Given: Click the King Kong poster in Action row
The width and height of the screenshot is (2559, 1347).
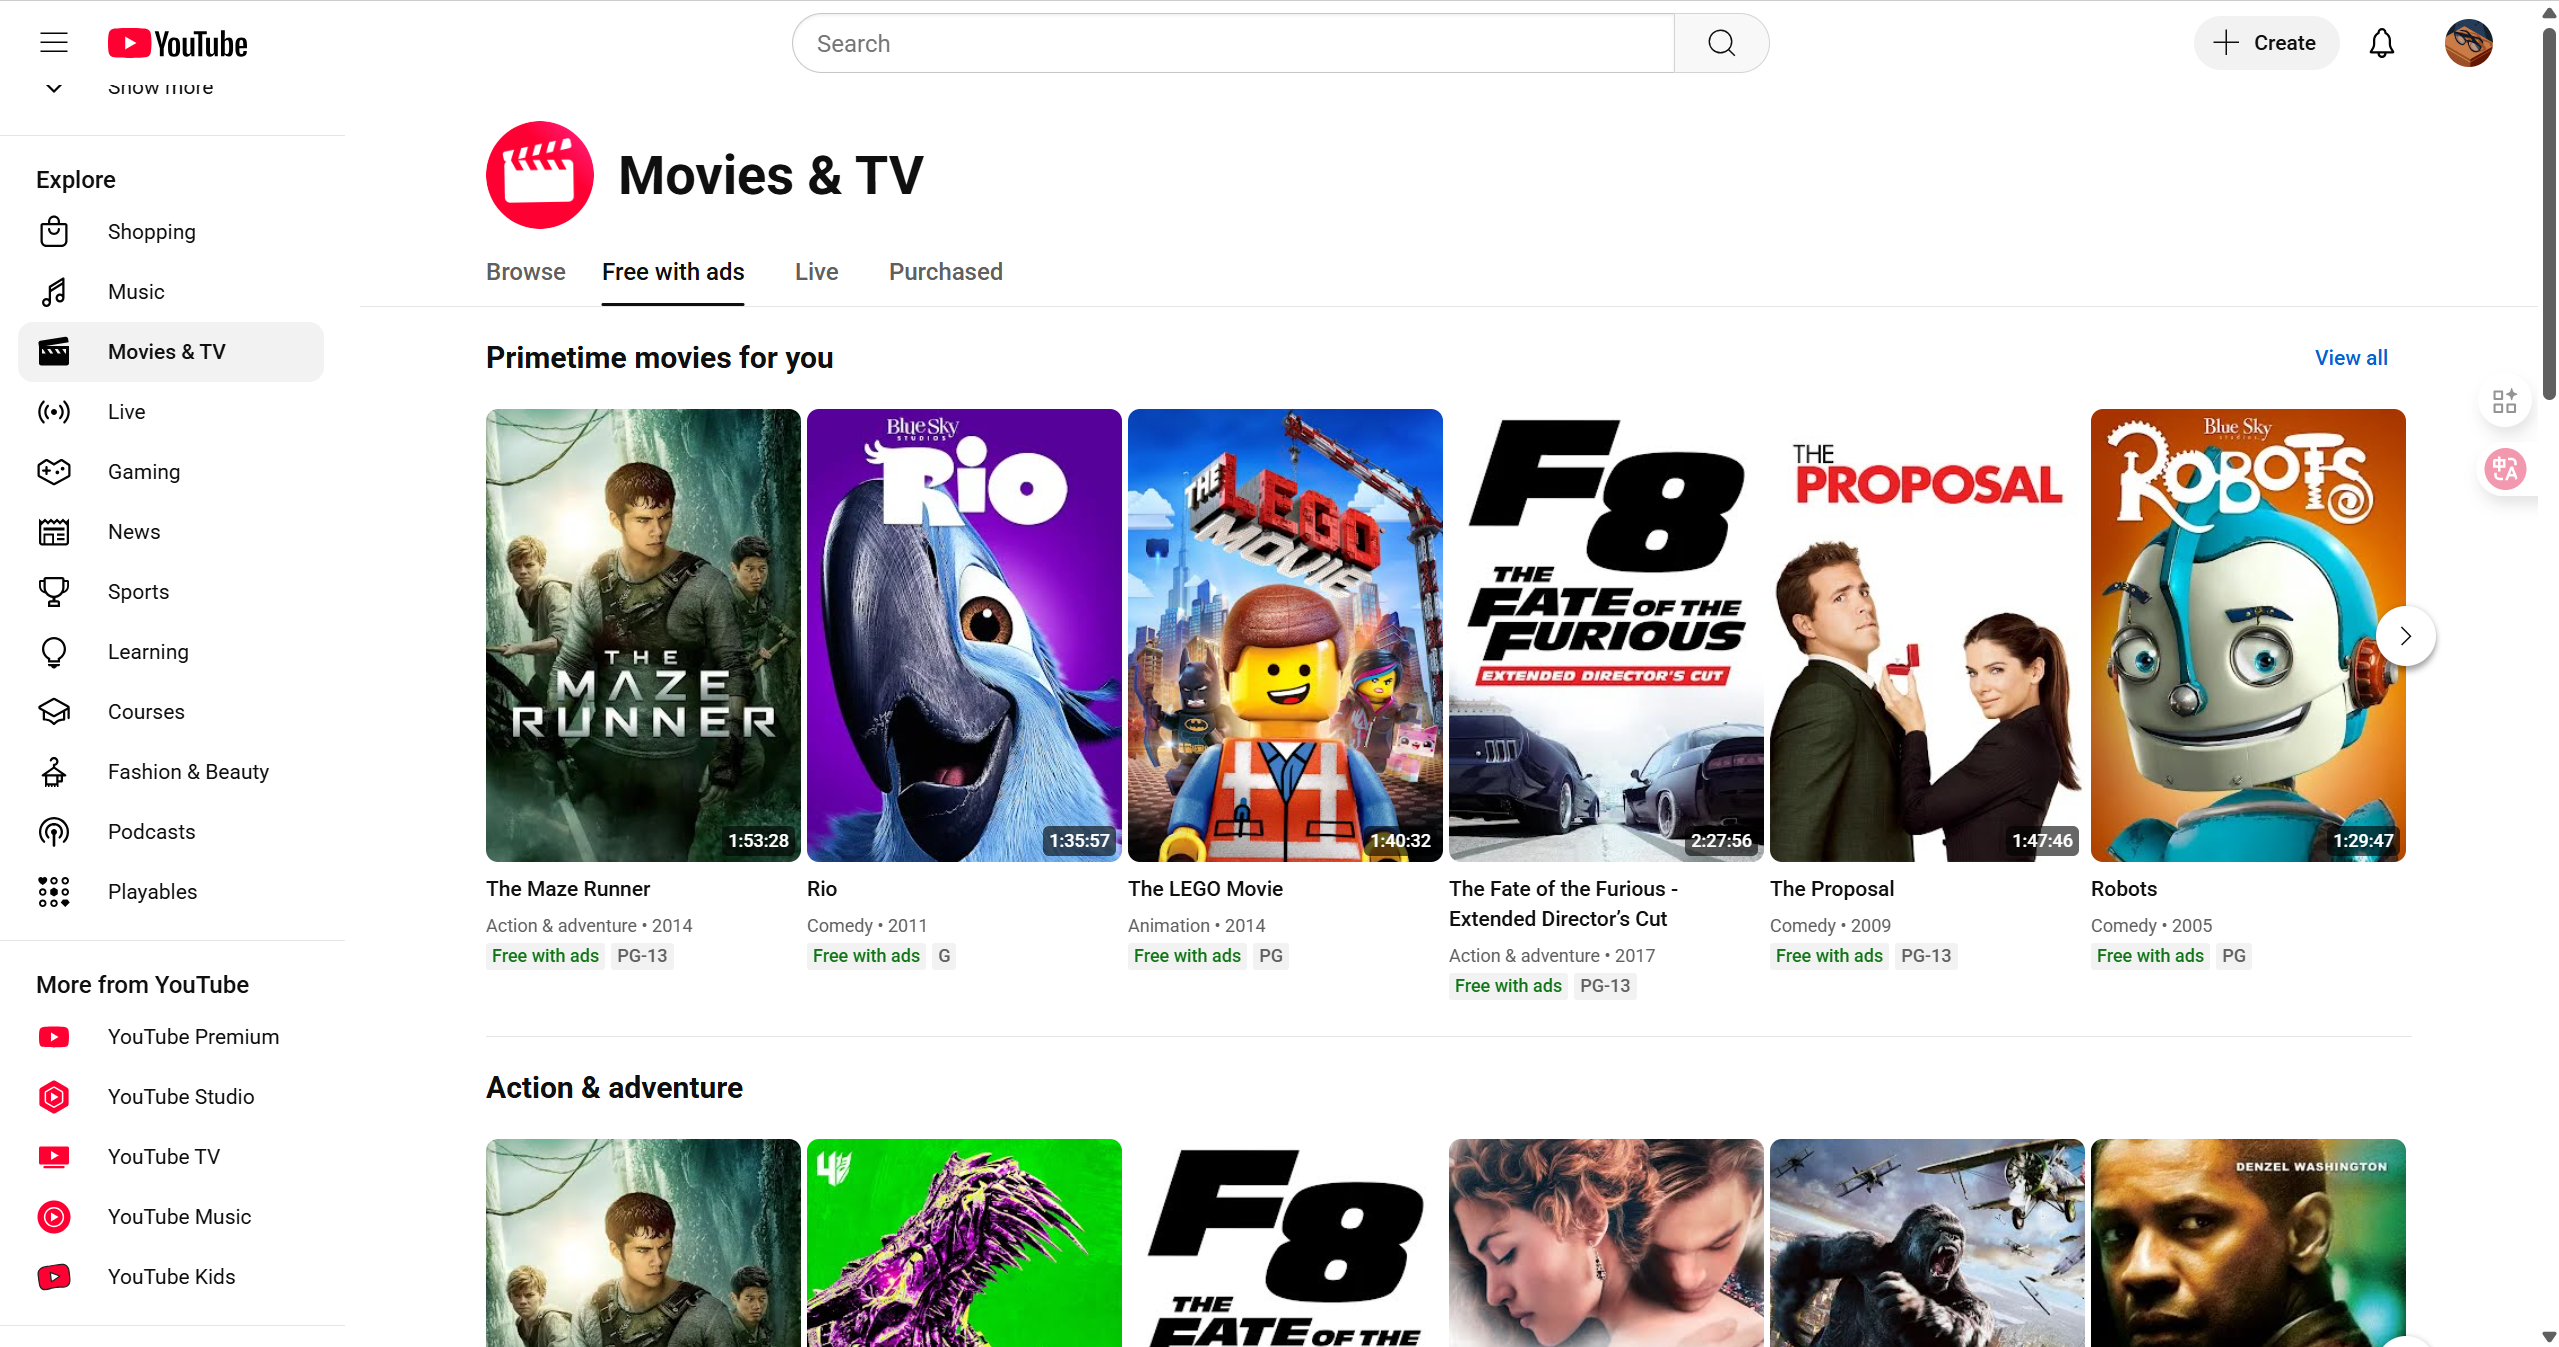Looking at the screenshot, I should click(1927, 1243).
